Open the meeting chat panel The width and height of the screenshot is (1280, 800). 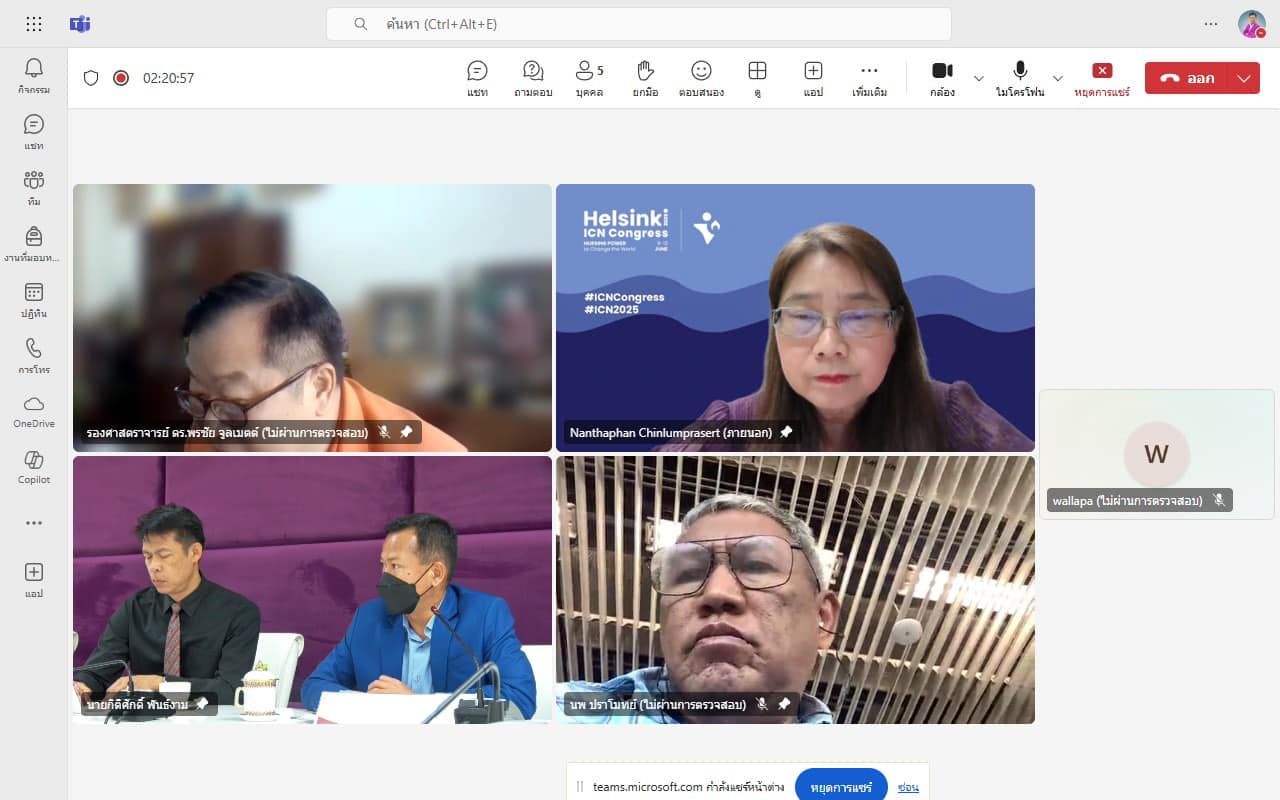[x=477, y=78]
